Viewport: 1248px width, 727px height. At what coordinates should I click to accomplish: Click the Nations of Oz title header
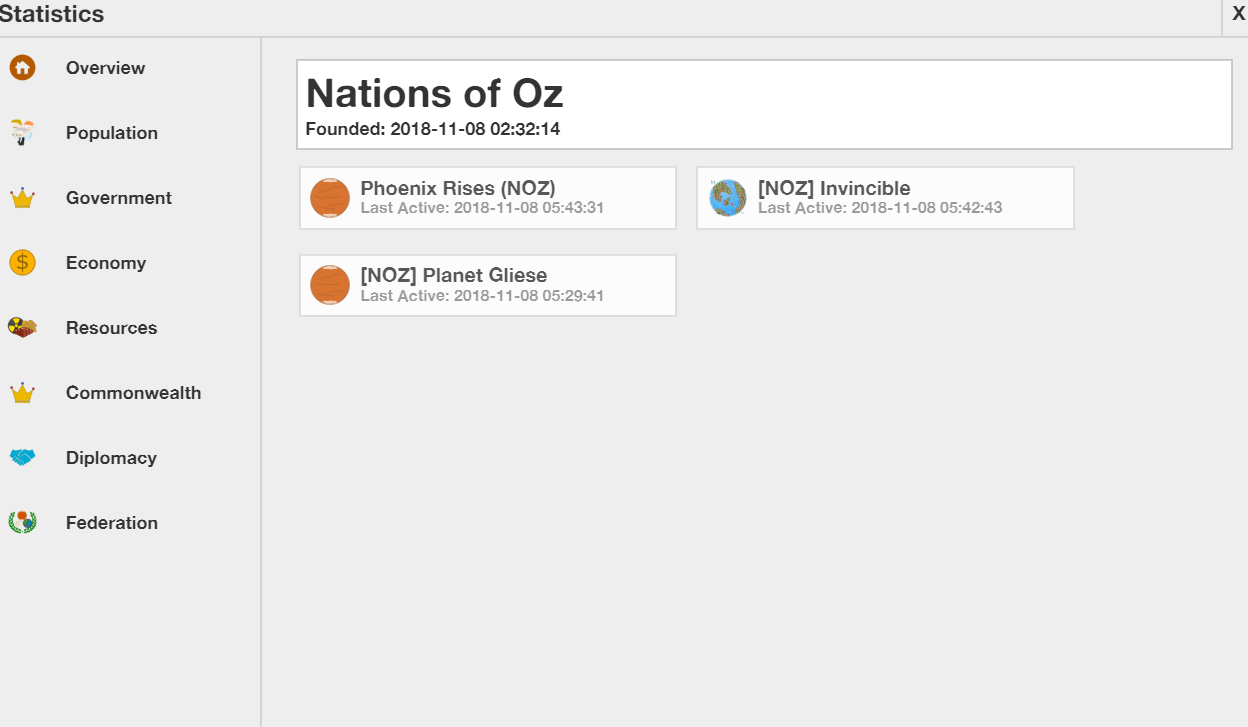point(434,93)
